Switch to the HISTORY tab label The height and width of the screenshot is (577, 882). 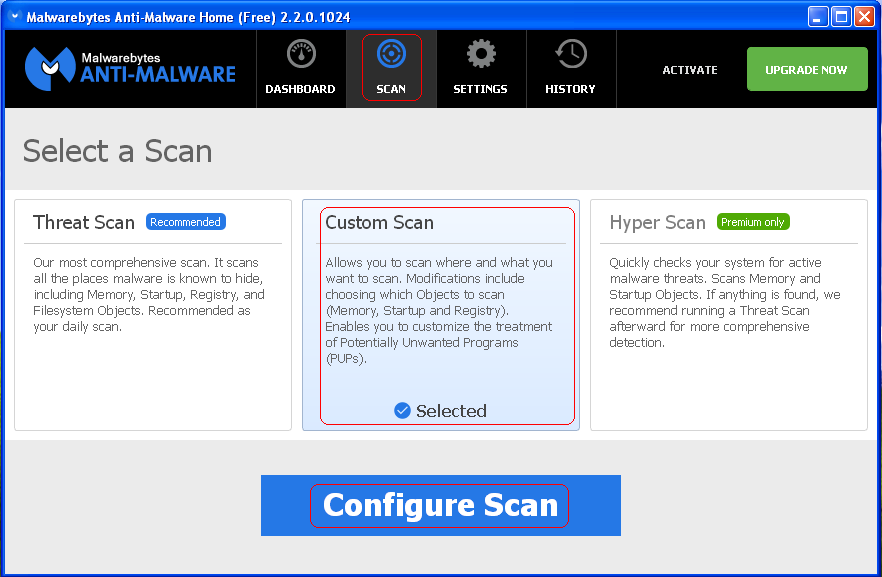[x=570, y=89]
